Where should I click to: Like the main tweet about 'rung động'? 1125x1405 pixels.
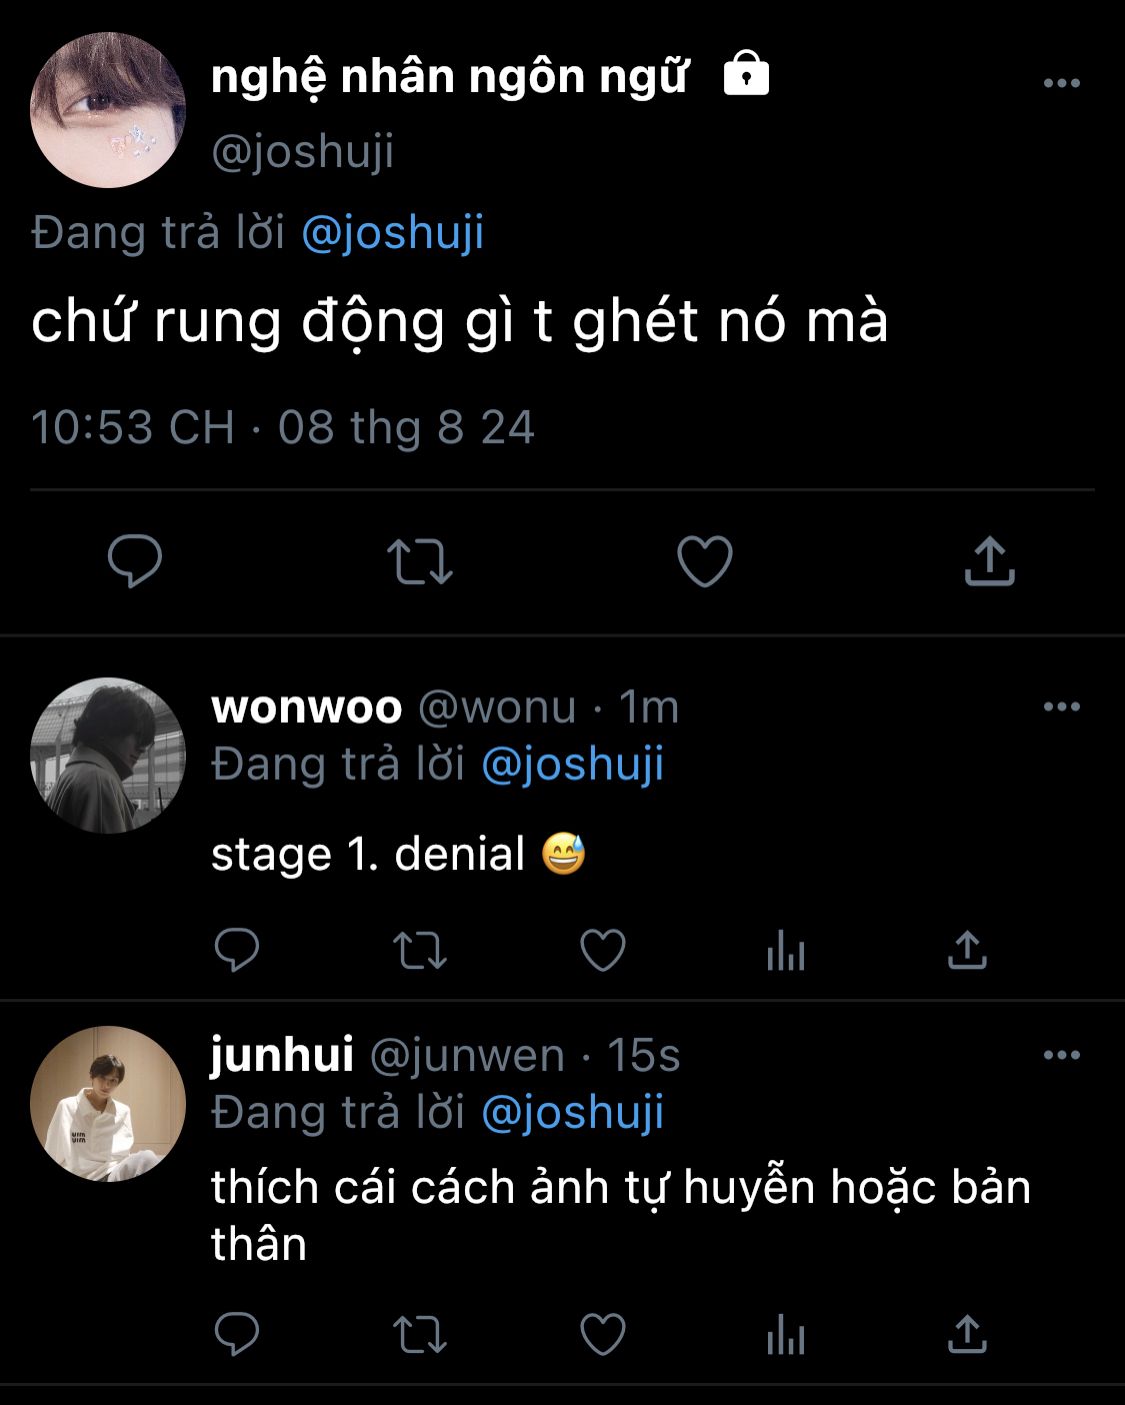705,560
